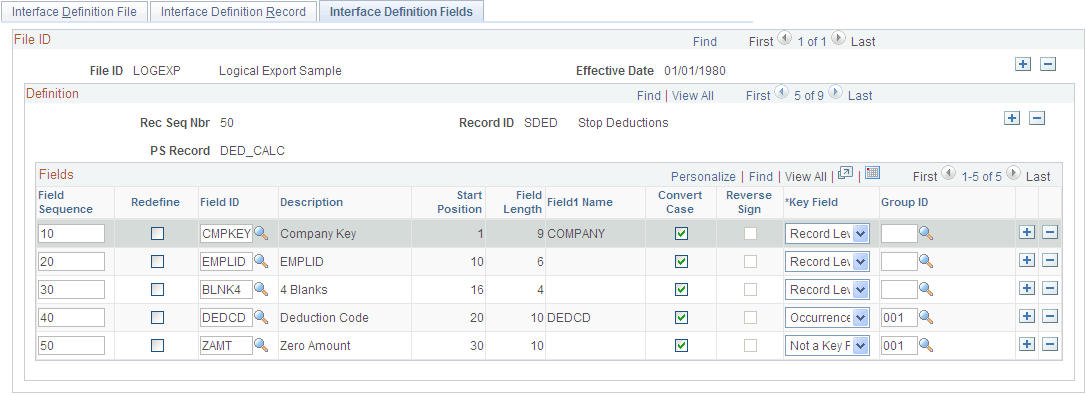Show next File ID row arrow
This screenshot has height=395, width=1086.
838,39
